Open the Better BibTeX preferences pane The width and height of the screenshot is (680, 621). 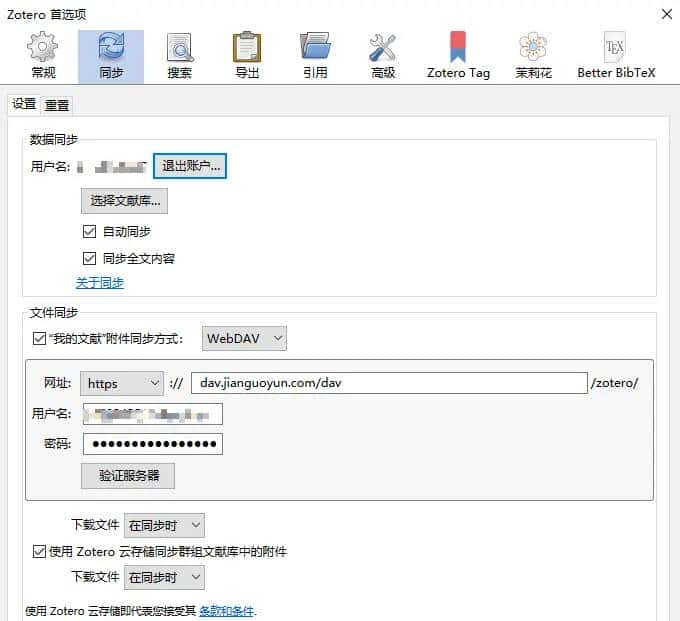pyautogui.click(x=616, y=56)
